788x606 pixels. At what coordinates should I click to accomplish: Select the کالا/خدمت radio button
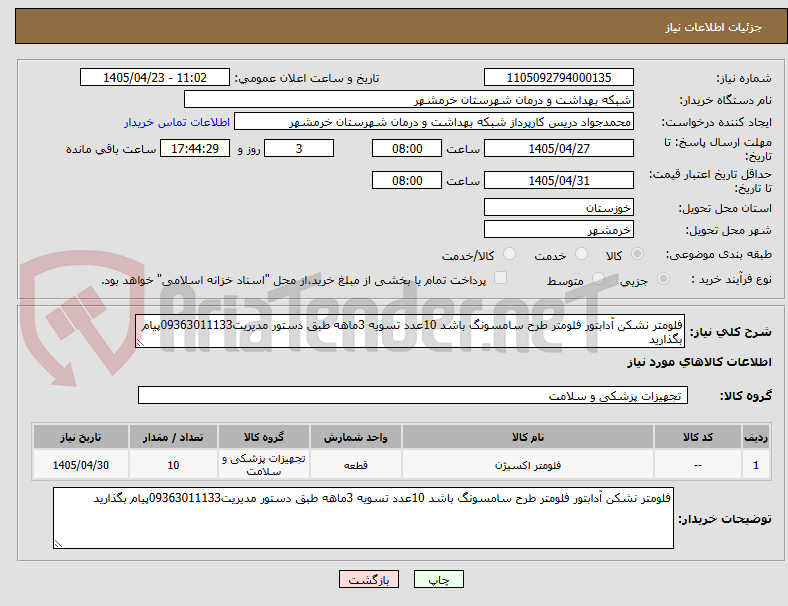pos(510,254)
